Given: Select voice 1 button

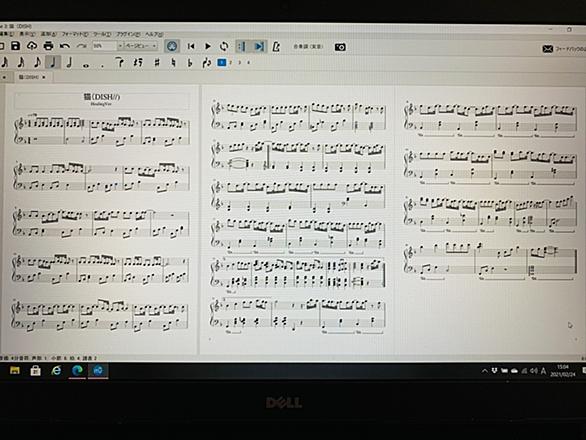Looking at the screenshot, I should (x=222, y=62).
